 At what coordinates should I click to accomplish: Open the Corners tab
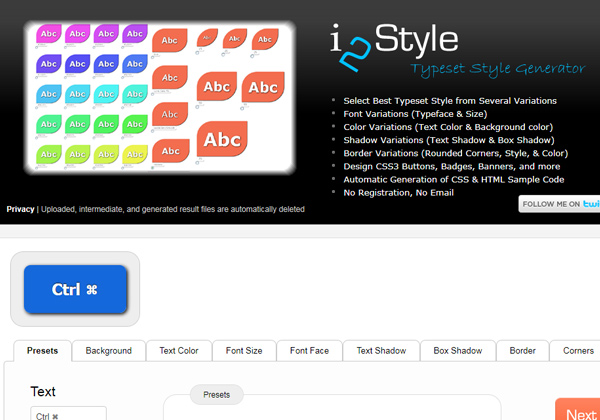pyautogui.click(x=577, y=351)
